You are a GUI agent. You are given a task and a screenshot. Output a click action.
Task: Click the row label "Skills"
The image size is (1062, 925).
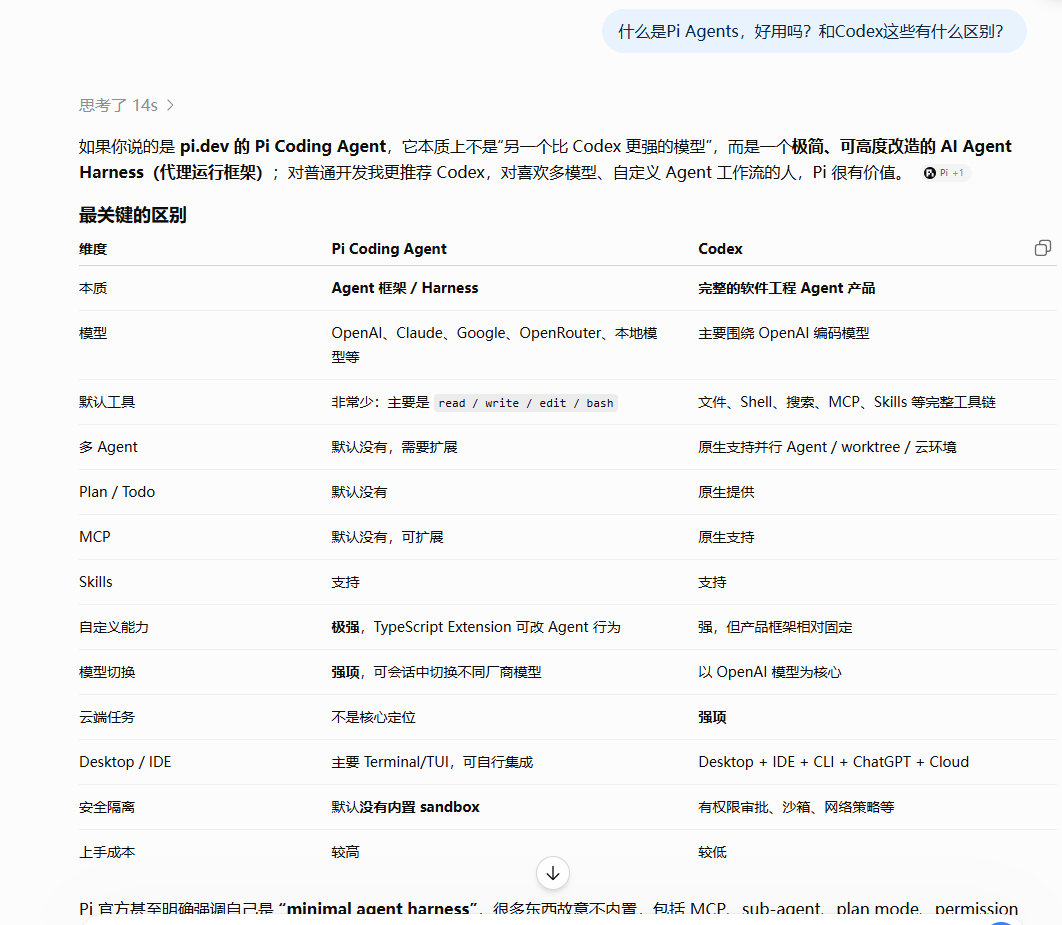pyautogui.click(x=95, y=582)
